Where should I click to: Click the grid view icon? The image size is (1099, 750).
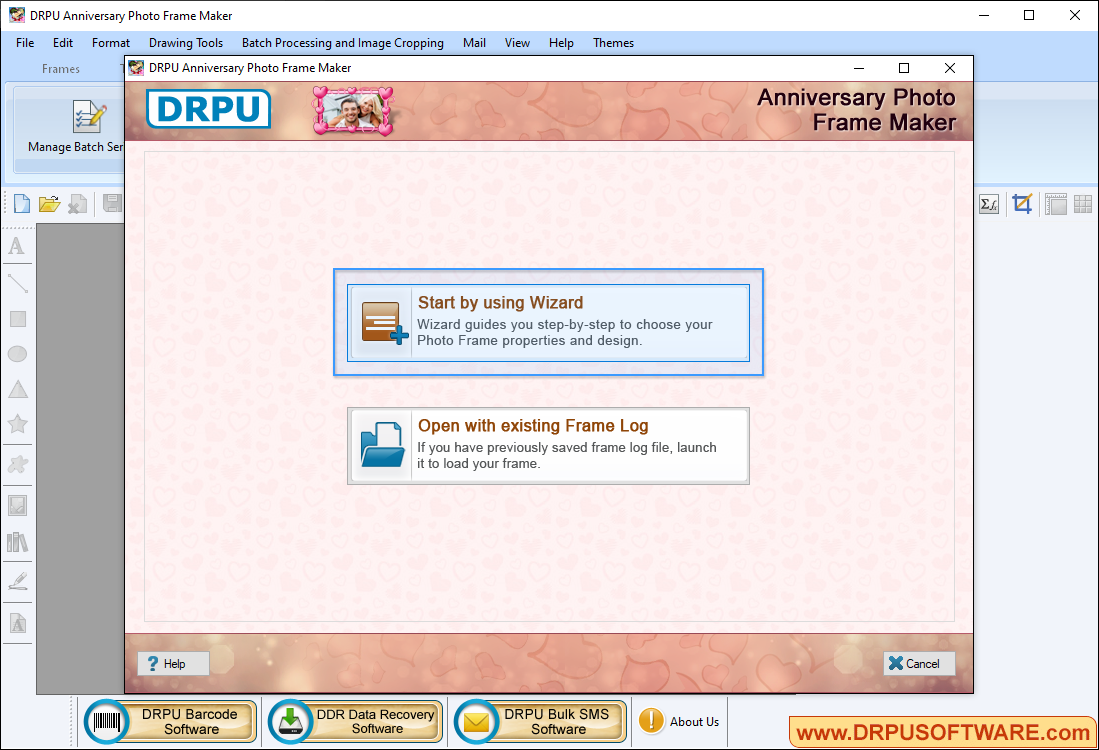coord(1082,203)
